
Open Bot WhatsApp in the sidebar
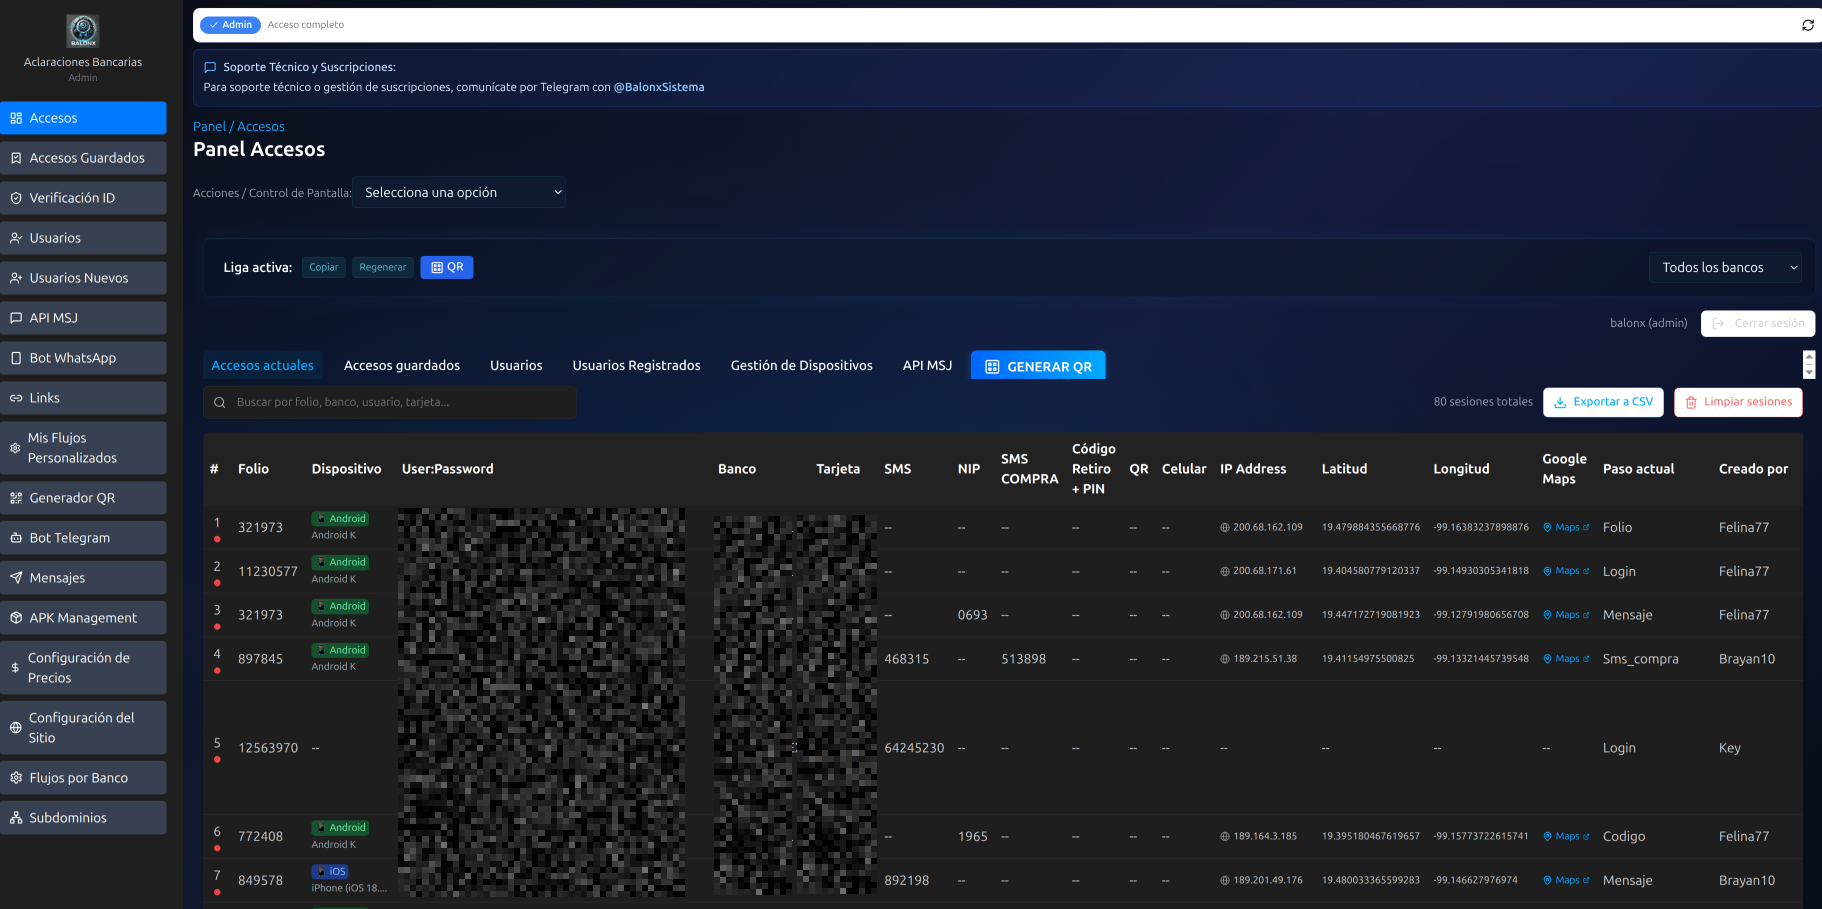point(83,358)
